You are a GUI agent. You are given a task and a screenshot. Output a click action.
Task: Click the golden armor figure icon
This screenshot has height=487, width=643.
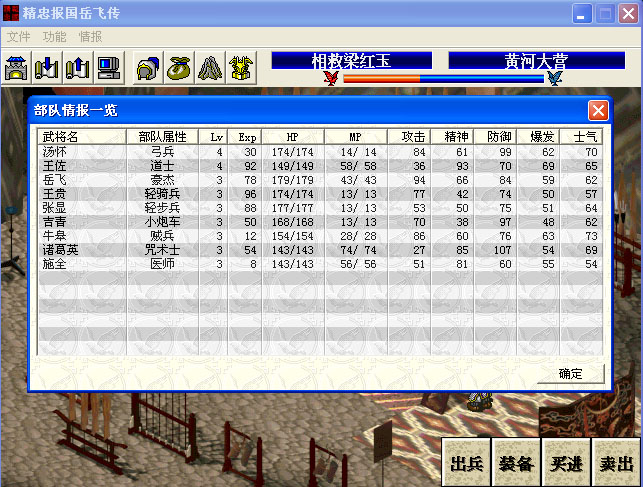[242, 68]
